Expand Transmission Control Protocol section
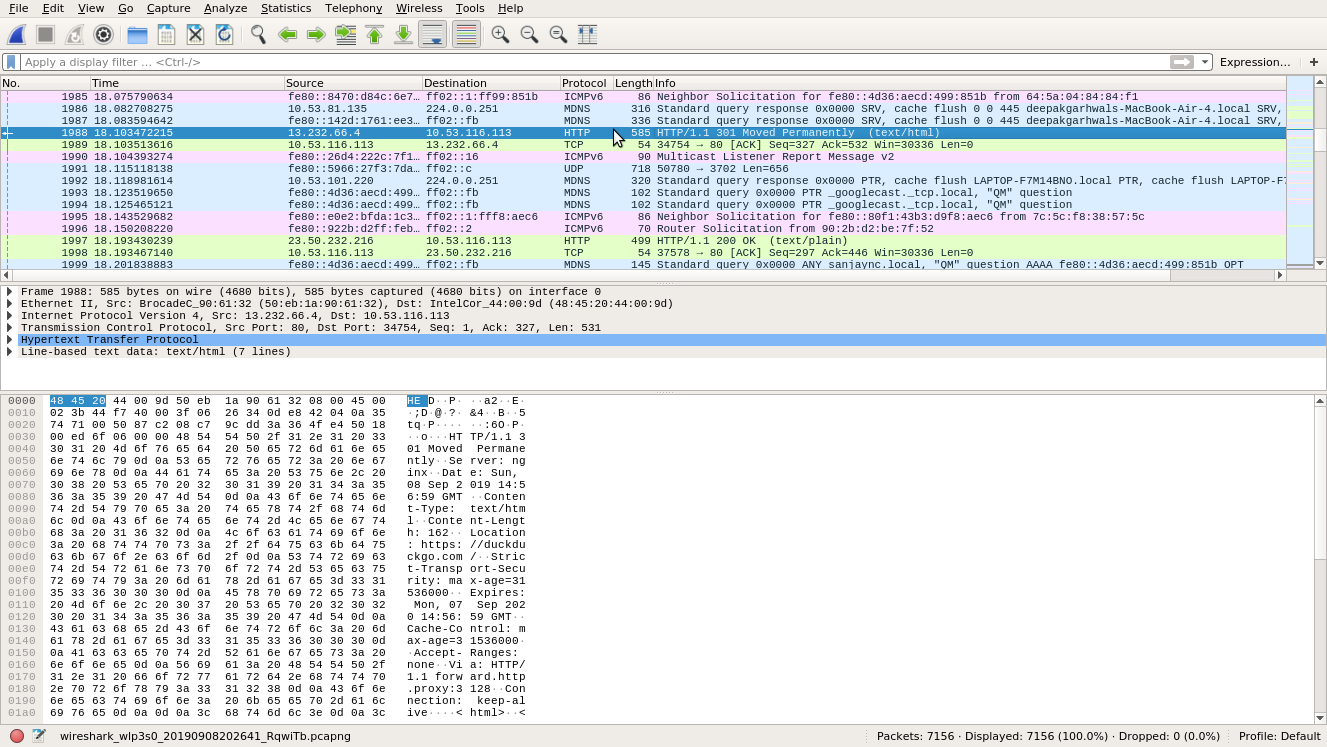 (x=9, y=328)
